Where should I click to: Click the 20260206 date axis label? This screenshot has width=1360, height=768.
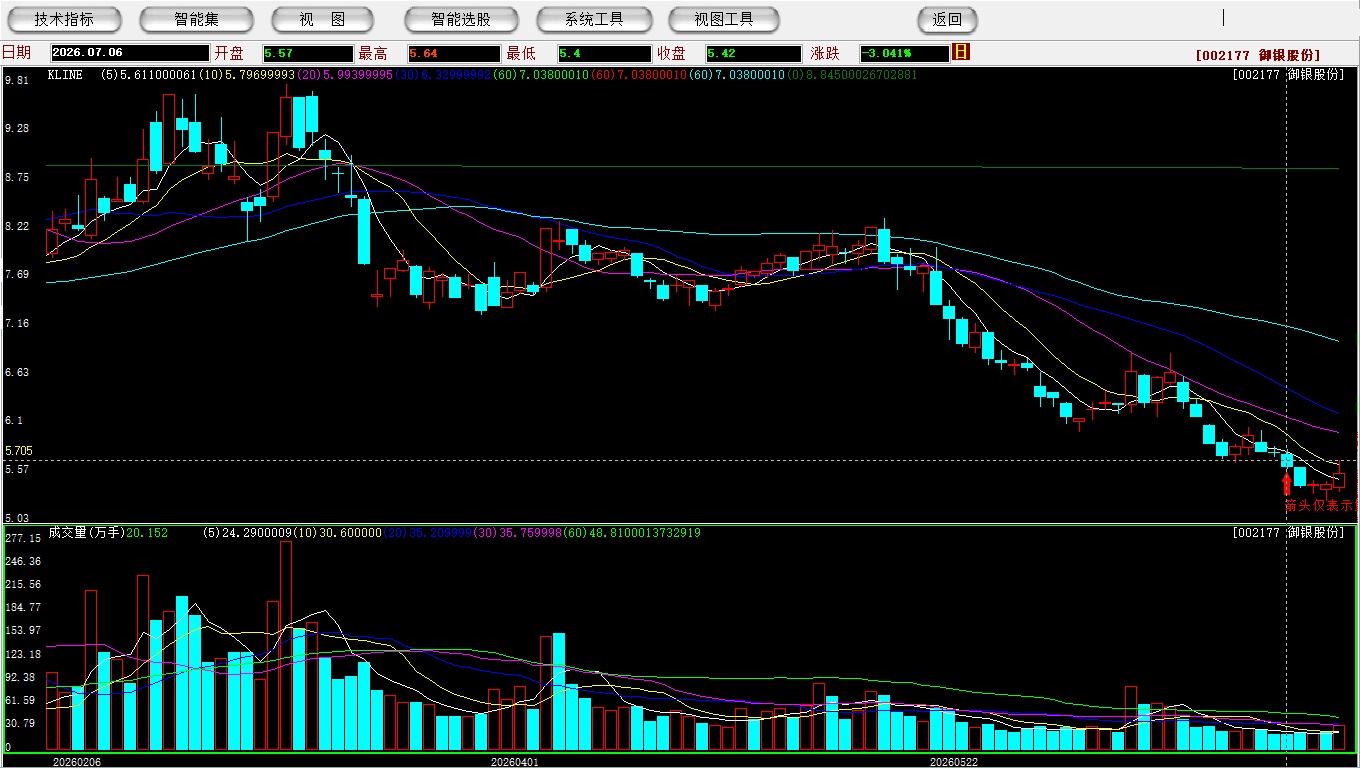pos(76,762)
